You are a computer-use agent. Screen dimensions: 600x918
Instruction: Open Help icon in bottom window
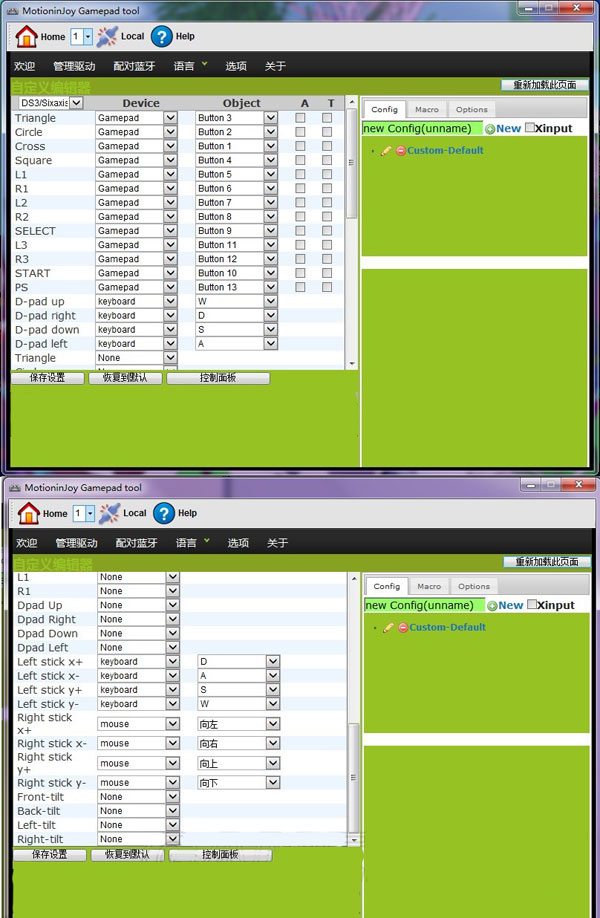[x=164, y=513]
